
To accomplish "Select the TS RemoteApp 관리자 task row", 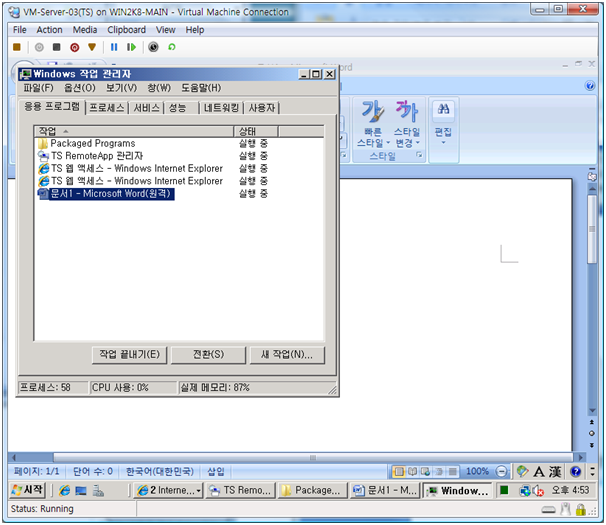I will pyautogui.click(x=179, y=156).
